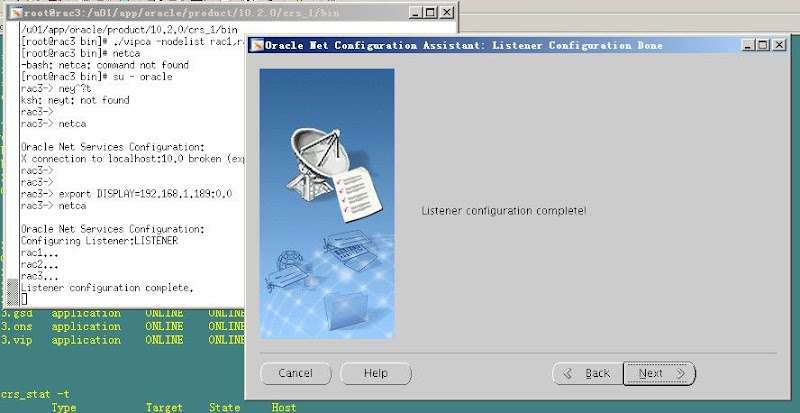
Task: Close the Oracle Net Configuration Assistant window
Action: pos(779,45)
